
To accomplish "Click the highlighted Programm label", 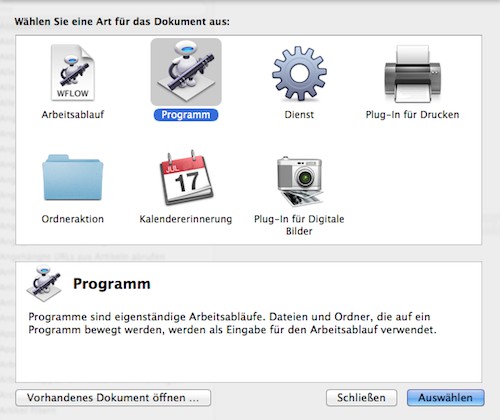I will [x=186, y=115].
